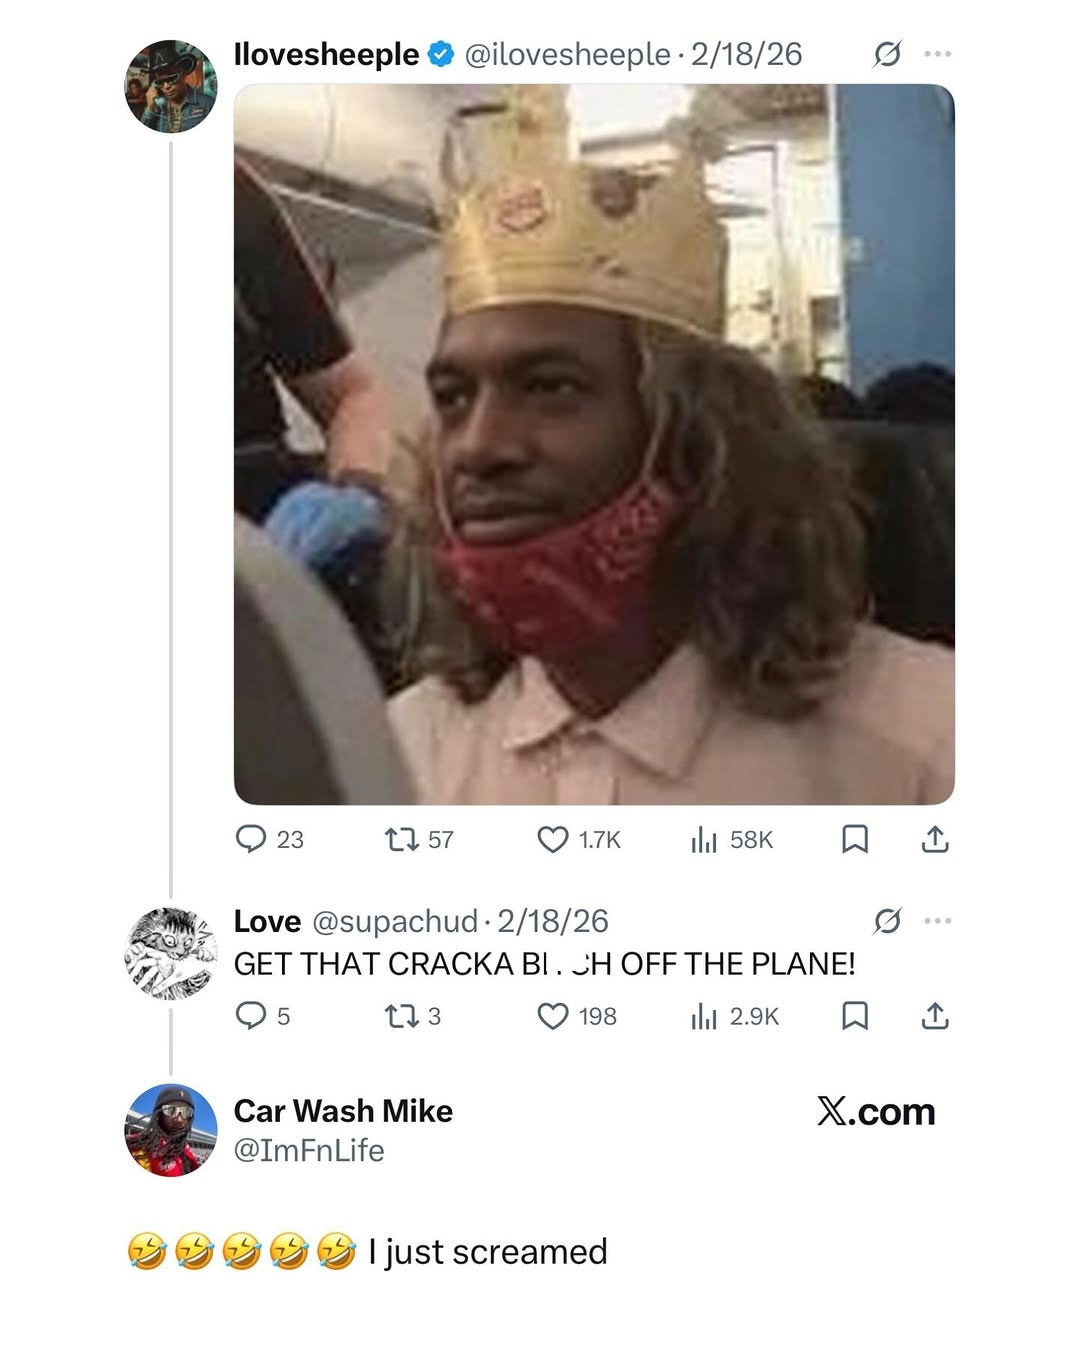Like the Ilovesheeple post
Screen dimensions: 1080x1349
(553, 839)
